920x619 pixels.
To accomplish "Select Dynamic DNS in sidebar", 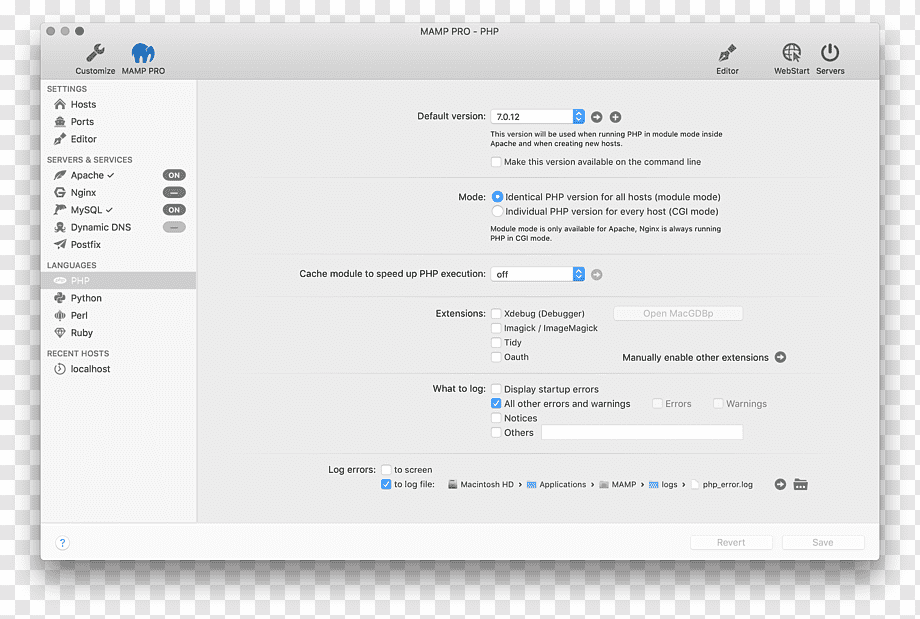I will tap(101, 227).
